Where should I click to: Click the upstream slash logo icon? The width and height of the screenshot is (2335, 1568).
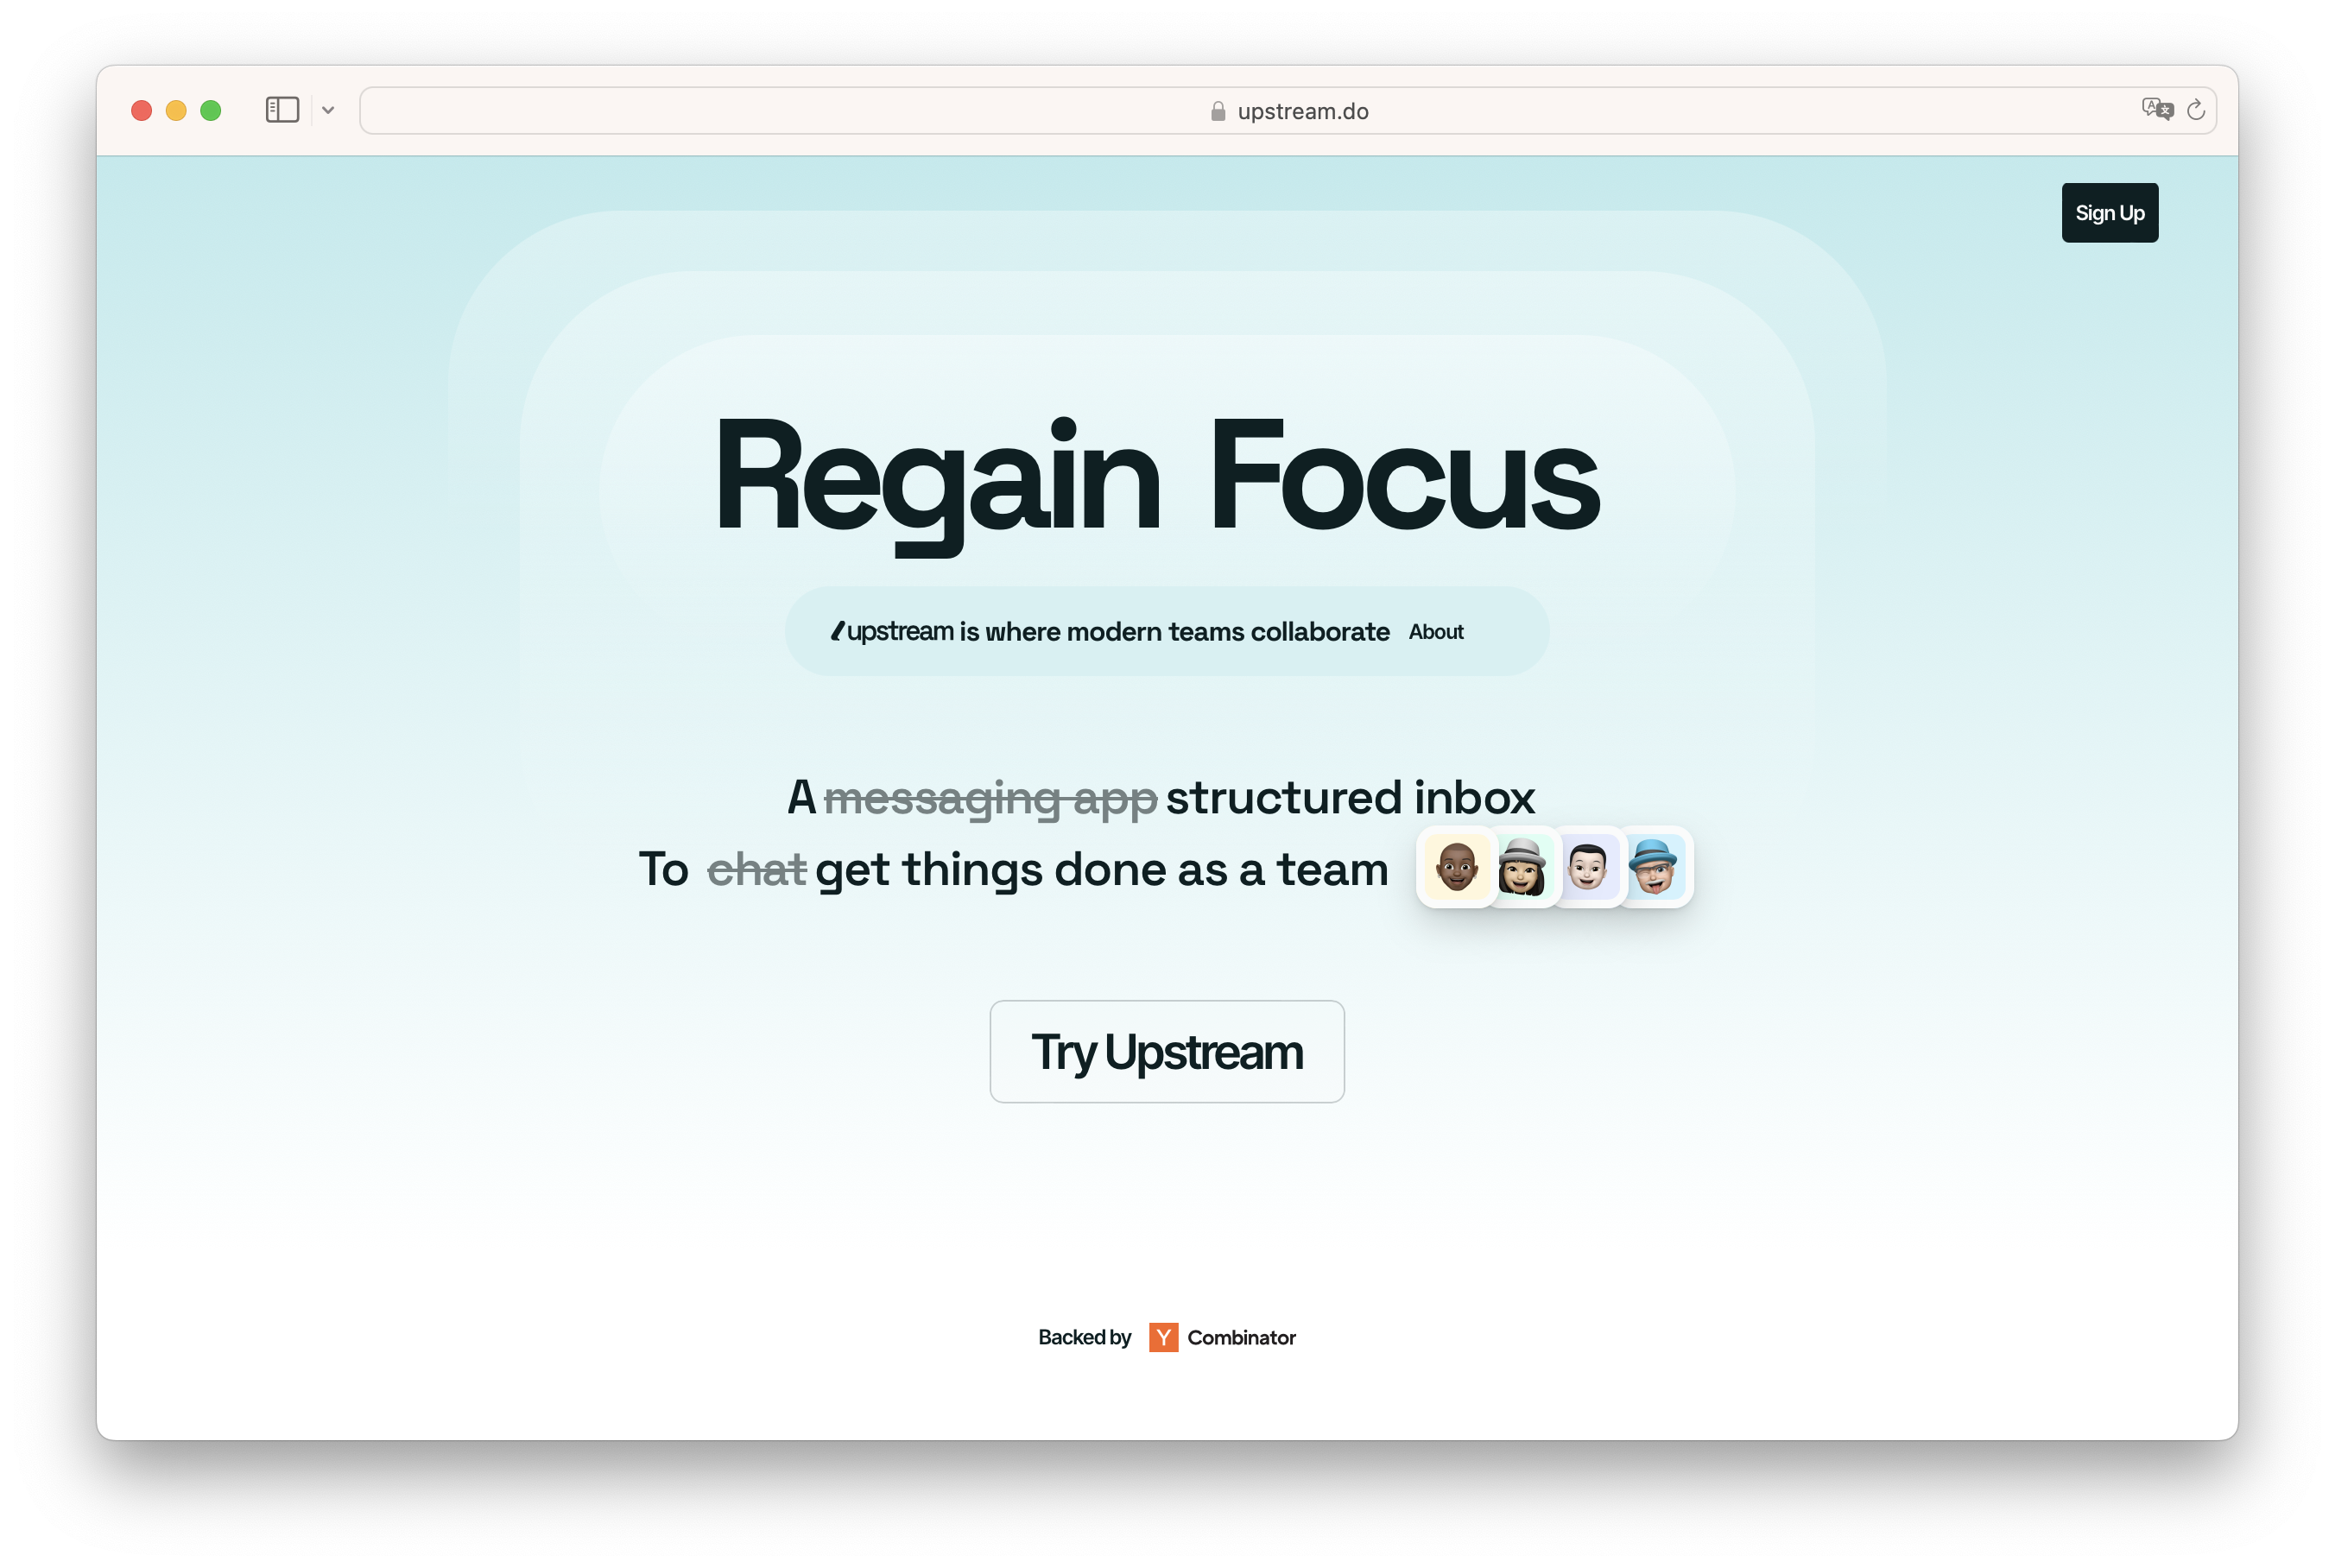click(x=838, y=631)
